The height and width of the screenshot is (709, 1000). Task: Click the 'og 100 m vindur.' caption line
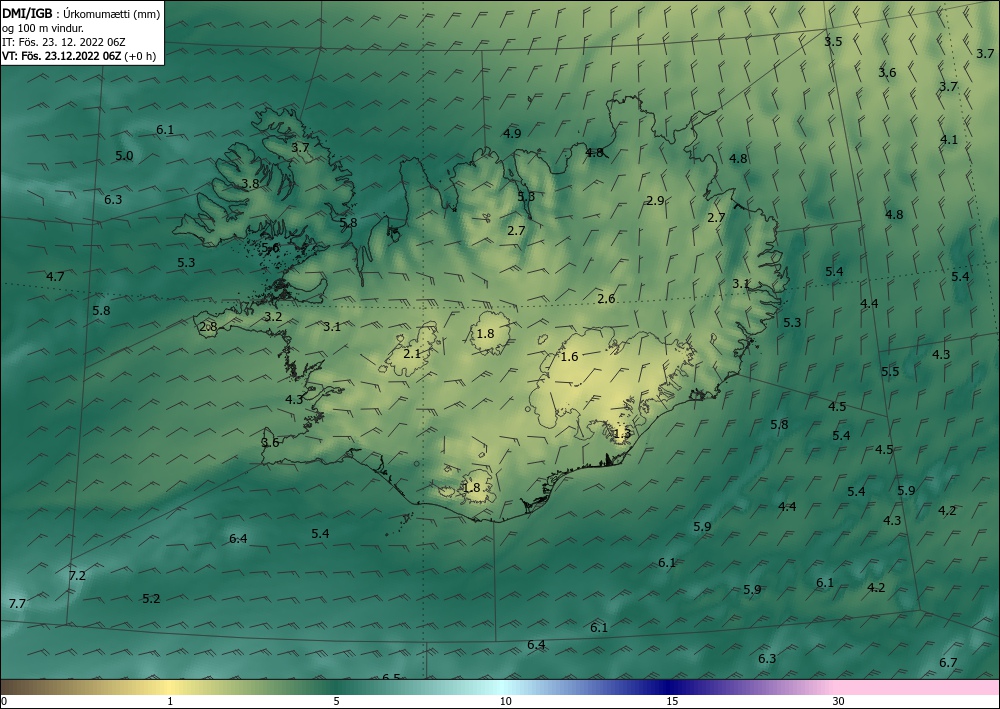[43, 28]
